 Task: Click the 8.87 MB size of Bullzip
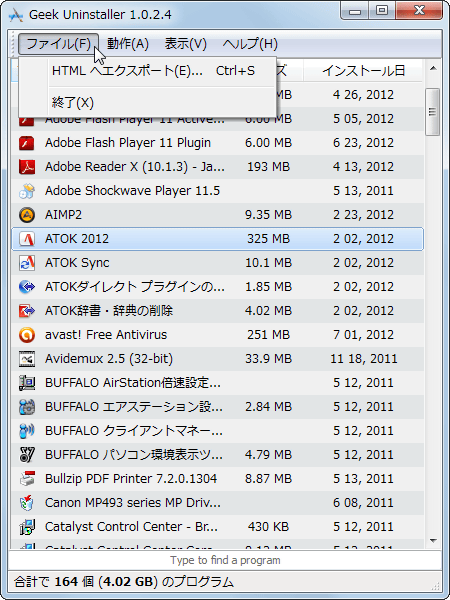[269, 479]
